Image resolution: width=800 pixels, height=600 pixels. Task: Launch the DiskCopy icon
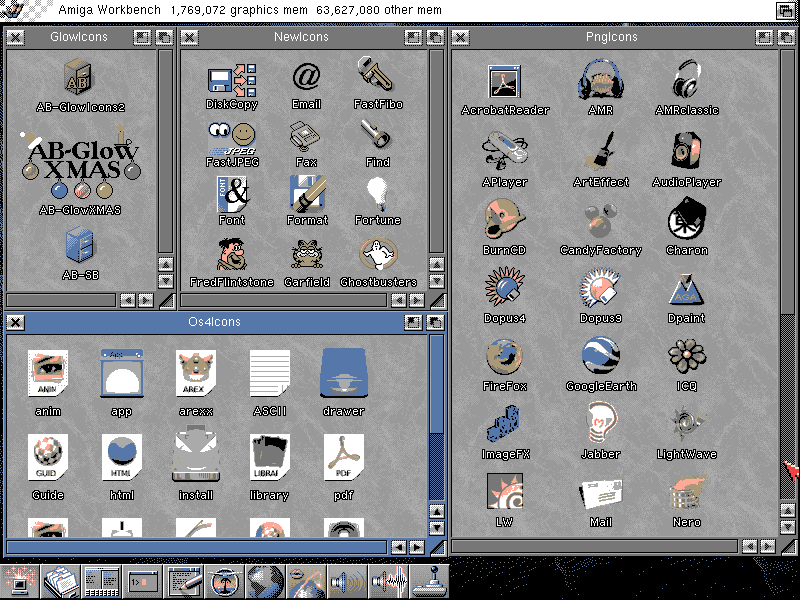tap(232, 79)
